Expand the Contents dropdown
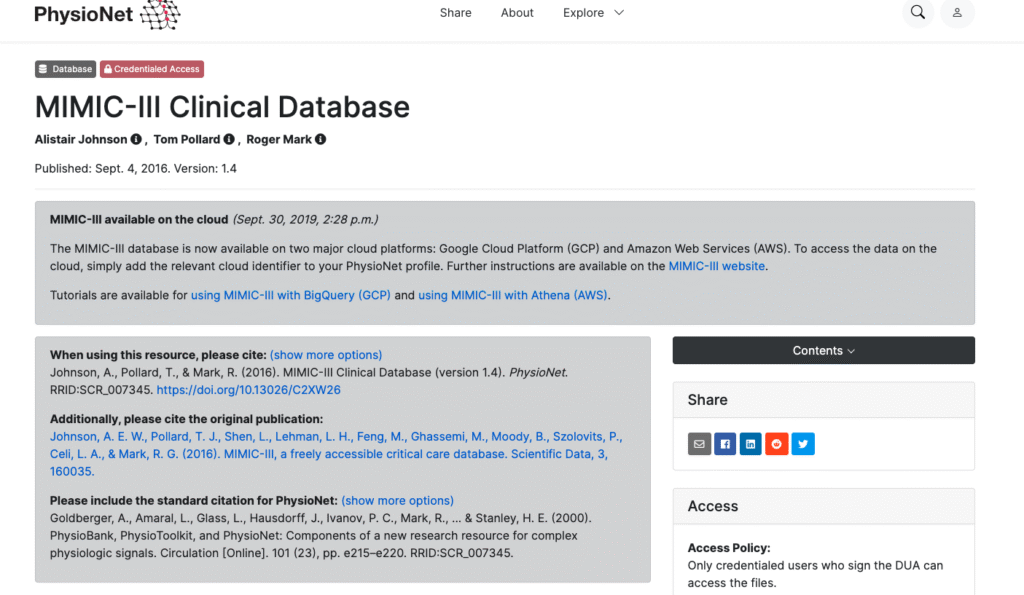Viewport: 1024px width, 595px height. (823, 351)
